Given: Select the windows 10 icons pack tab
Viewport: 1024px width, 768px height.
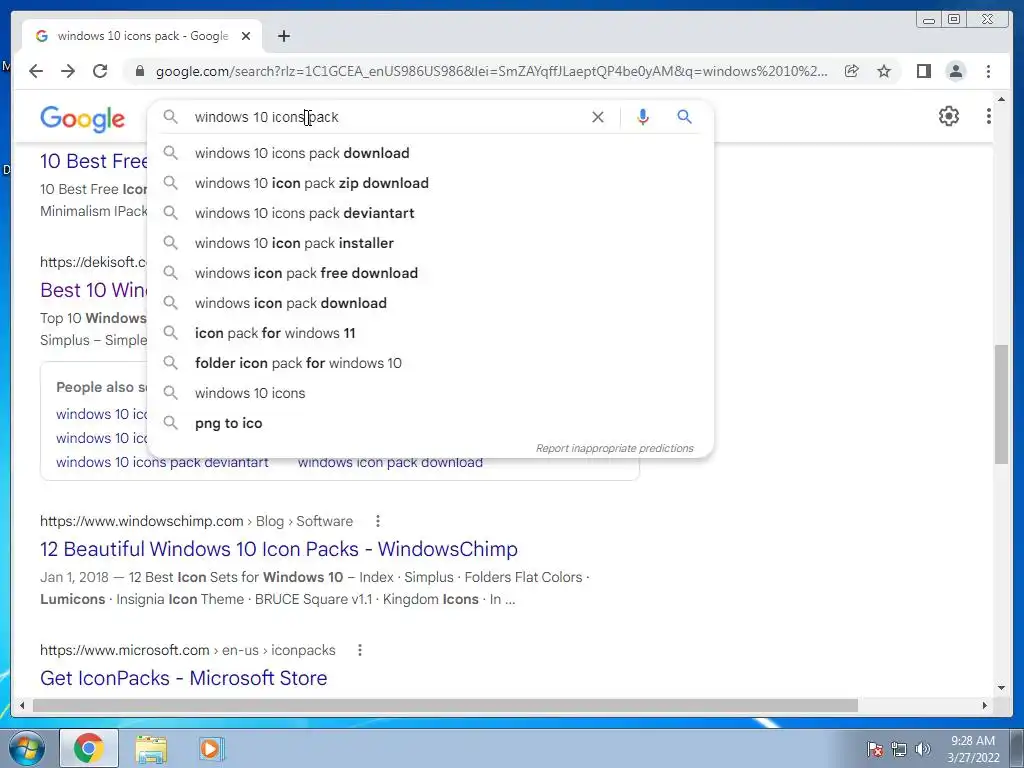Looking at the screenshot, I should (x=142, y=36).
